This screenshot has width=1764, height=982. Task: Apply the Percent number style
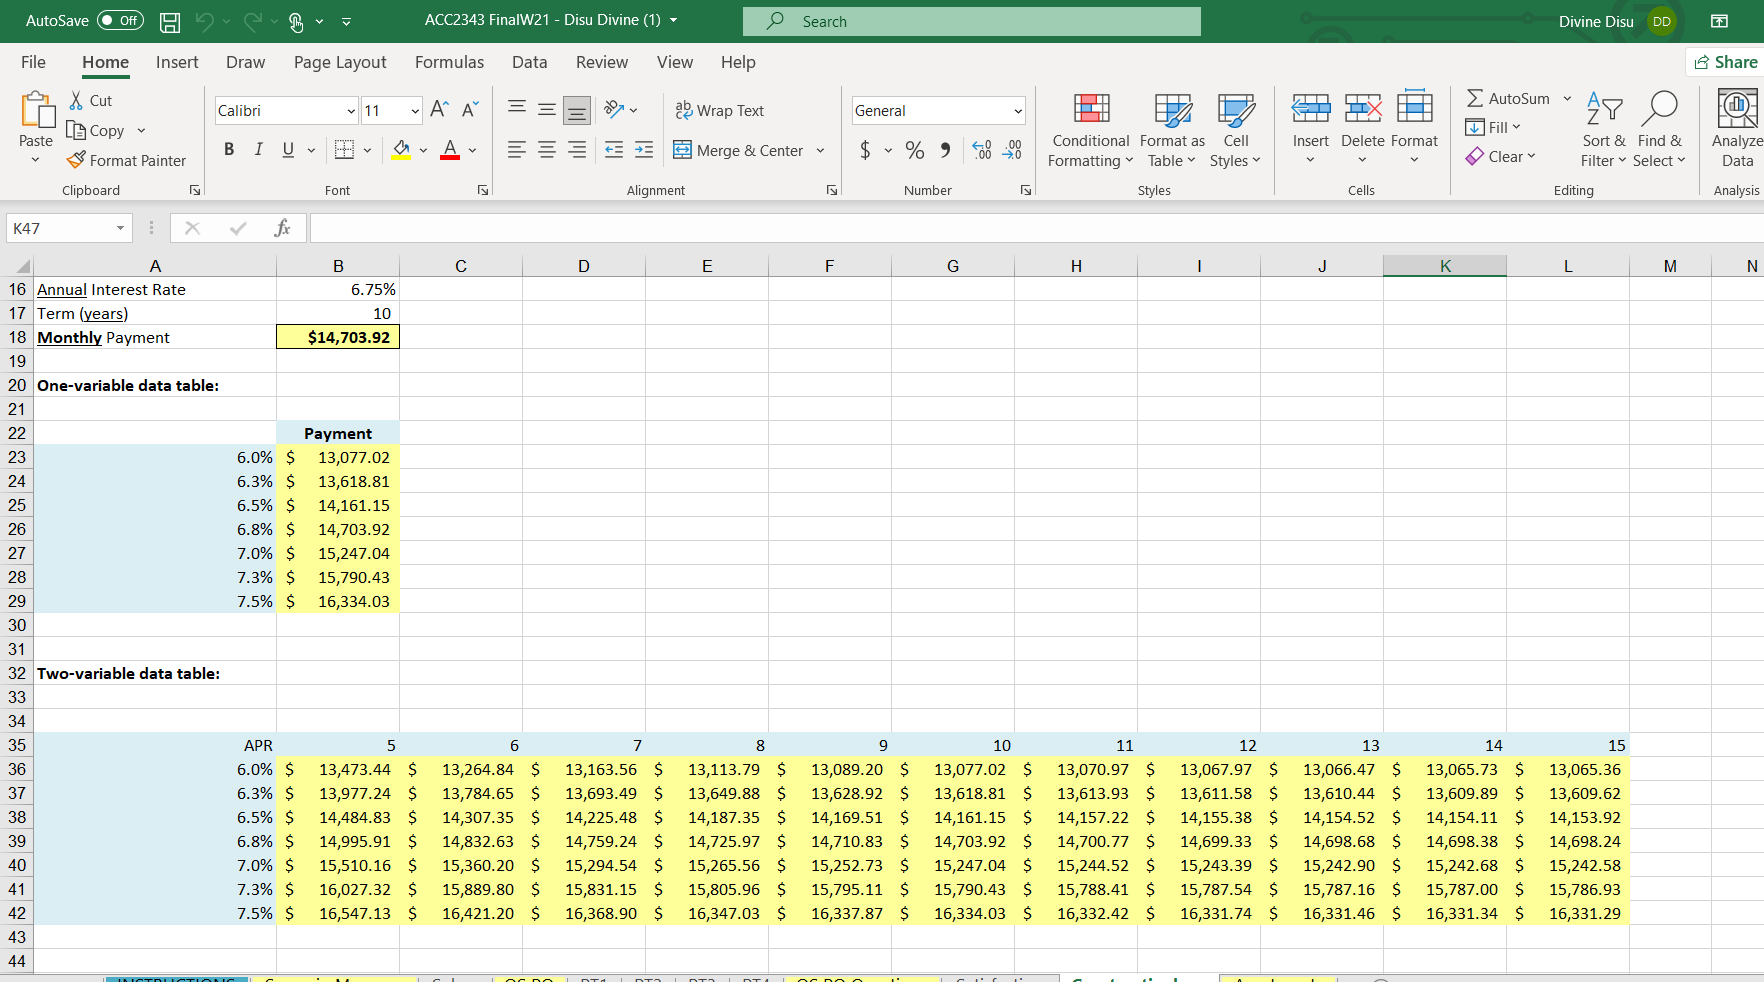coord(914,150)
